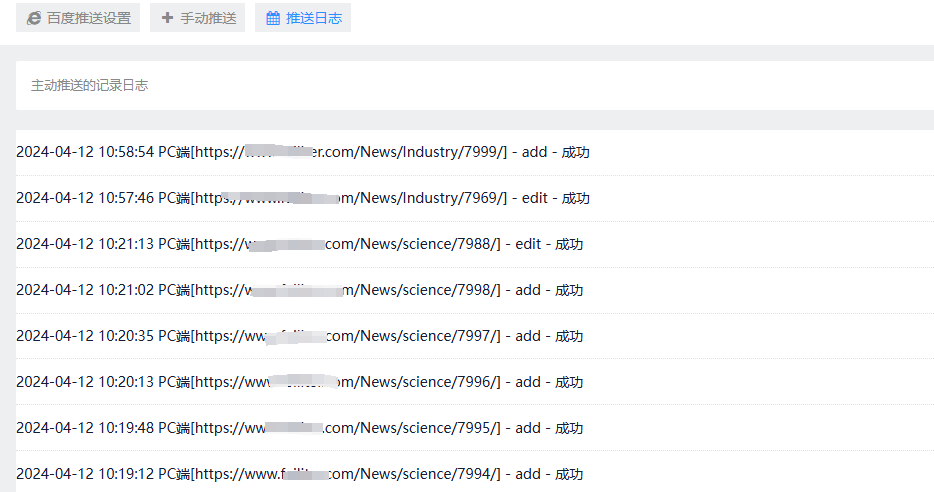Image resolution: width=934 pixels, height=492 pixels.
Task: Click 成功 status on the Industry/7999 row
Action: (x=575, y=152)
